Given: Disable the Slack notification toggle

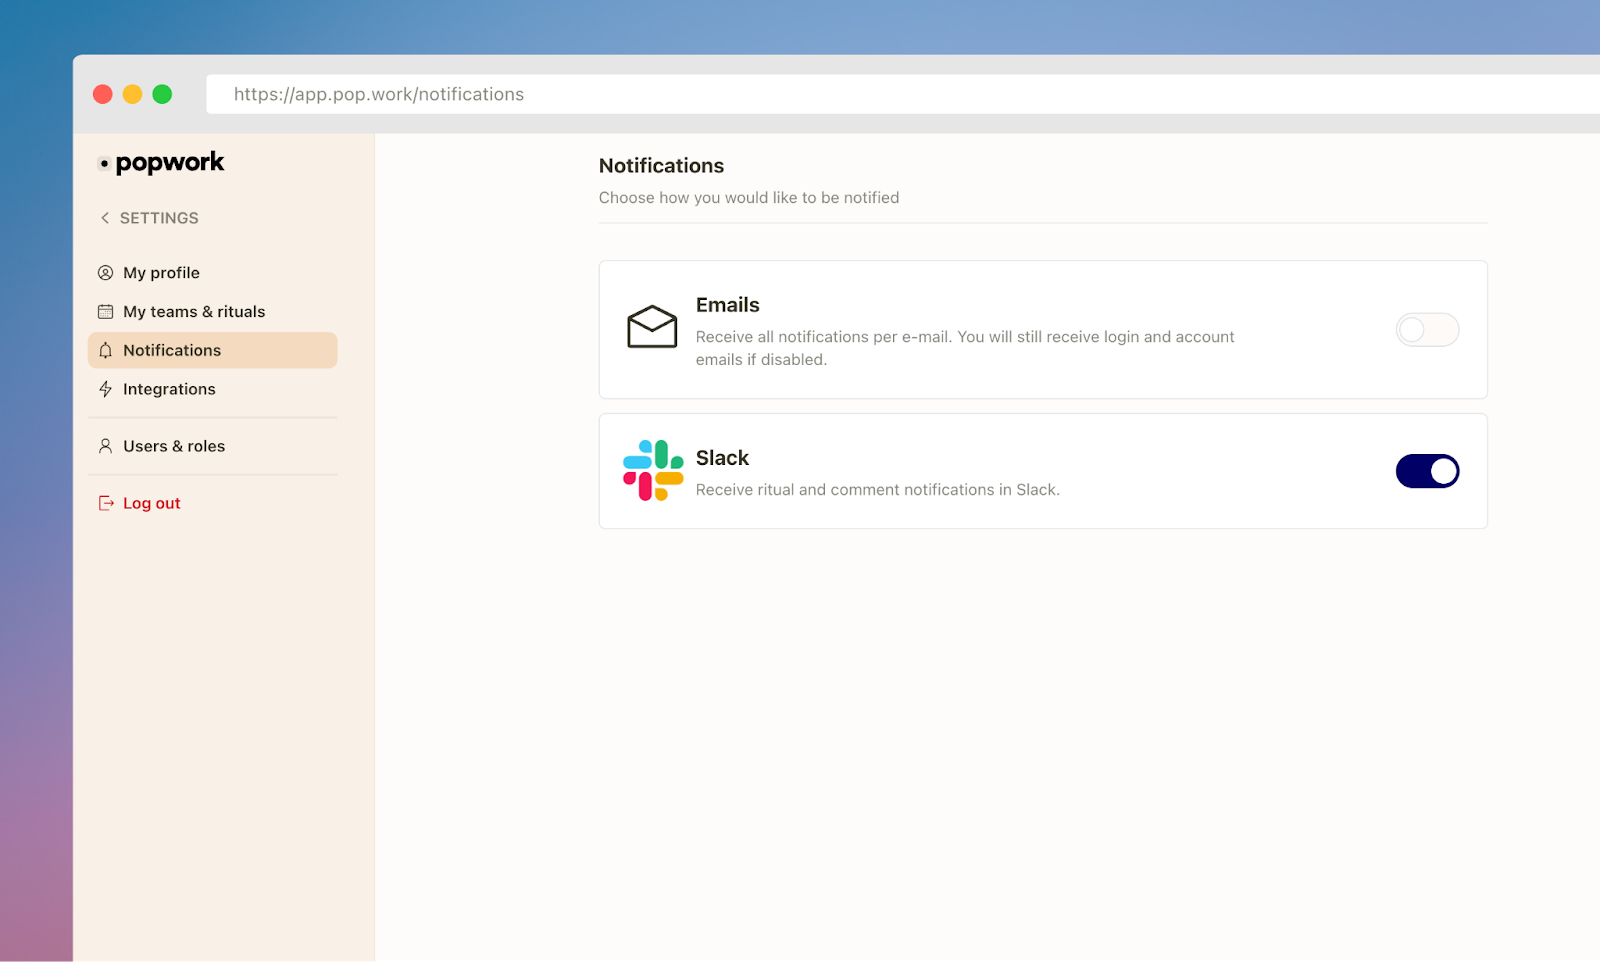Looking at the screenshot, I should (x=1427, y=471).
